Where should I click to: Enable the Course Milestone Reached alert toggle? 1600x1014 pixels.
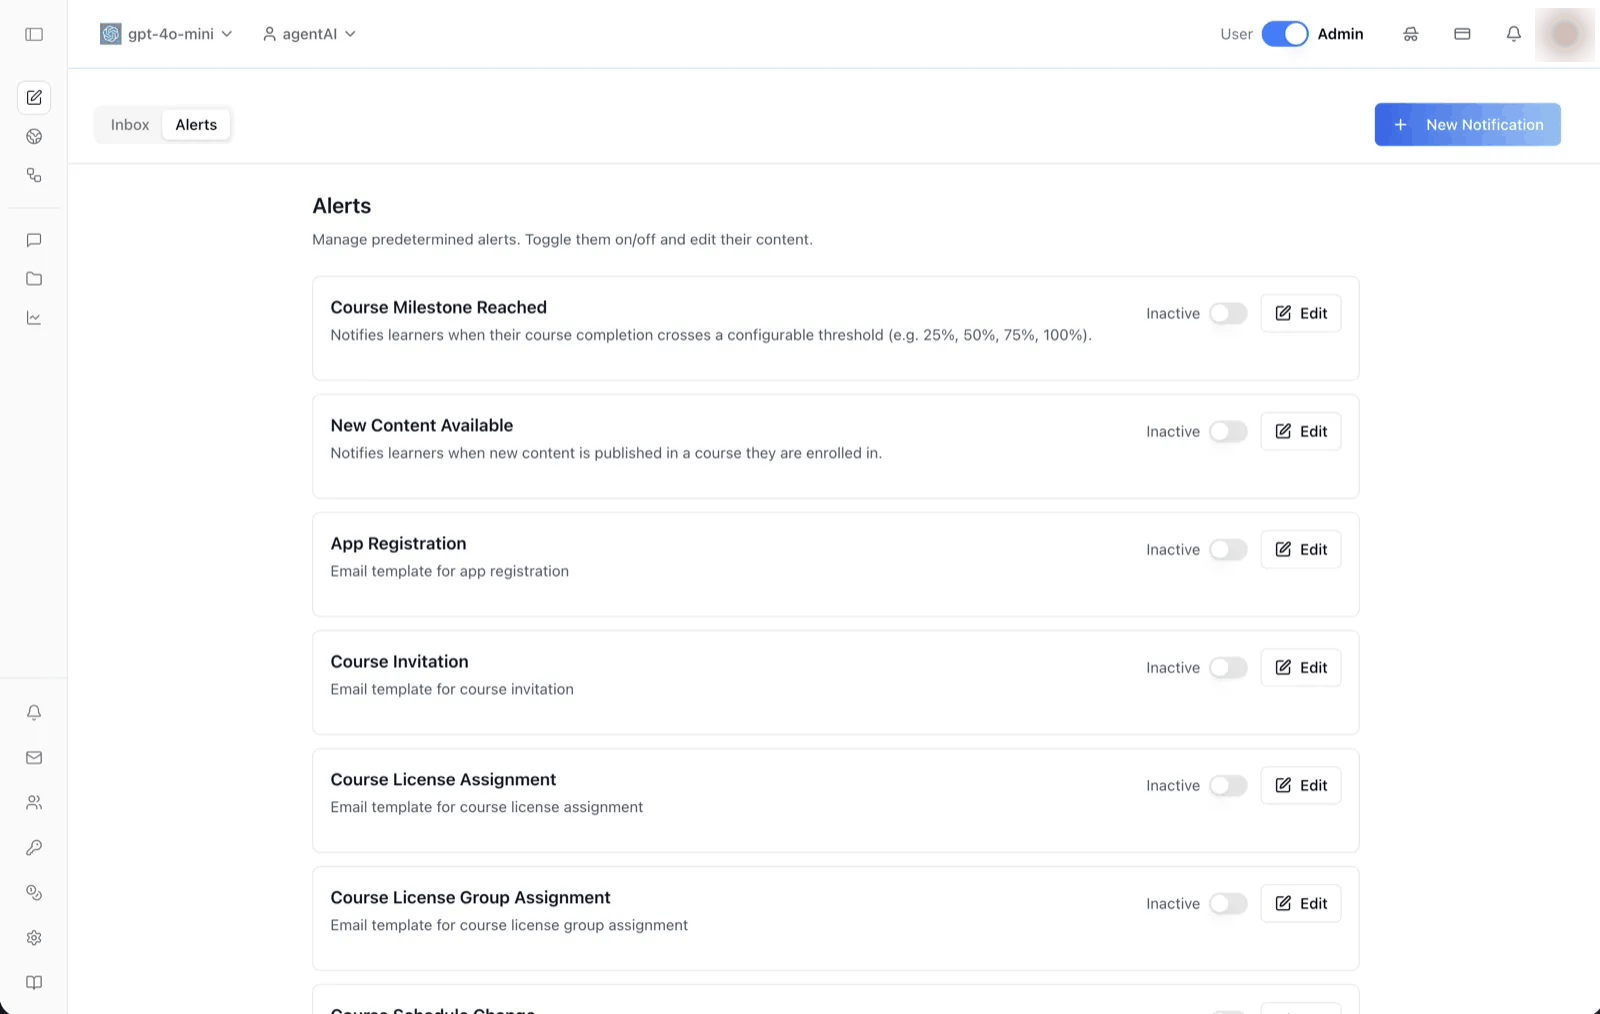pyautogui.click(x=1228, y=314)
